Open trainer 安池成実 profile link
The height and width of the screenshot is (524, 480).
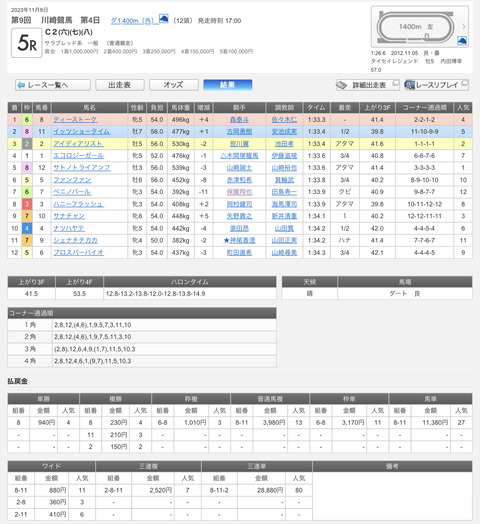(284, 132)
